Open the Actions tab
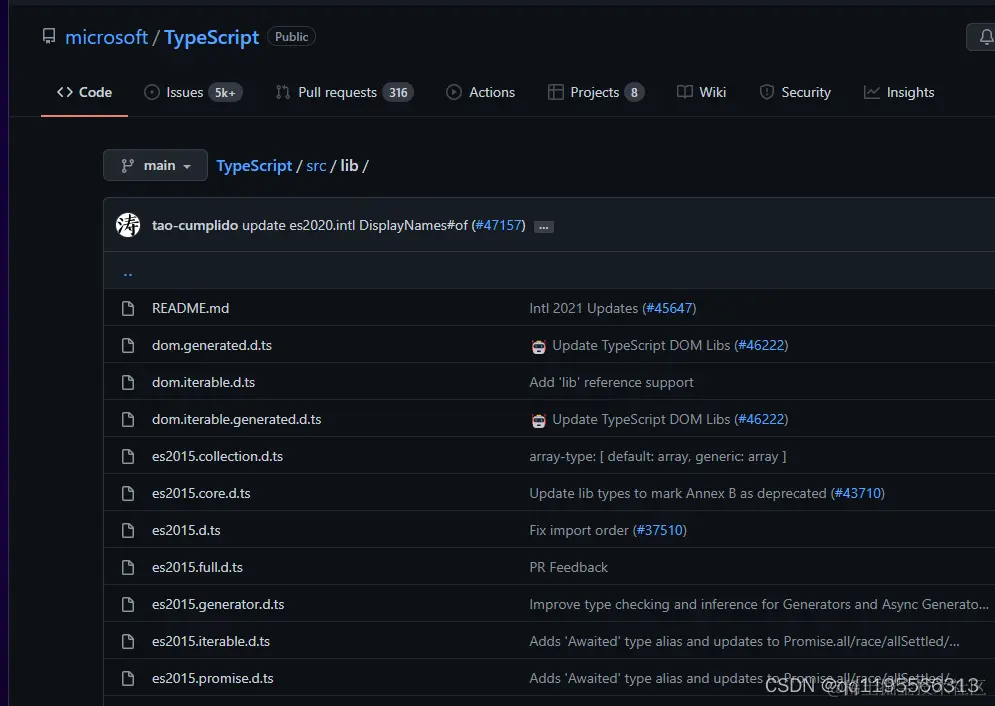Screen dimensions: 995x706 [480, 92]
